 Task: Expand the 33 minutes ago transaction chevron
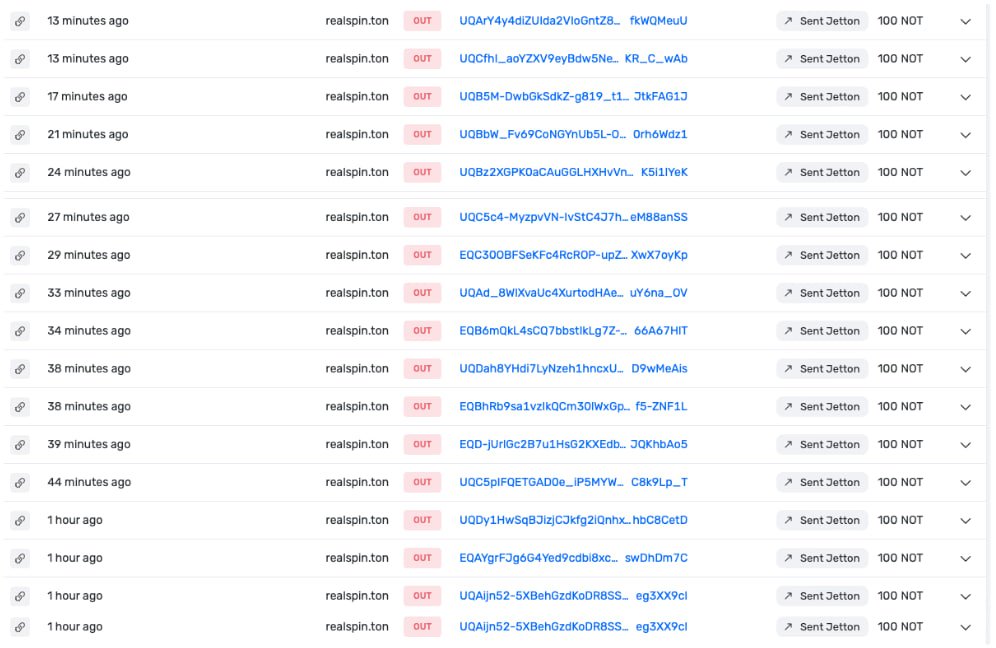(x=966, y=294)
